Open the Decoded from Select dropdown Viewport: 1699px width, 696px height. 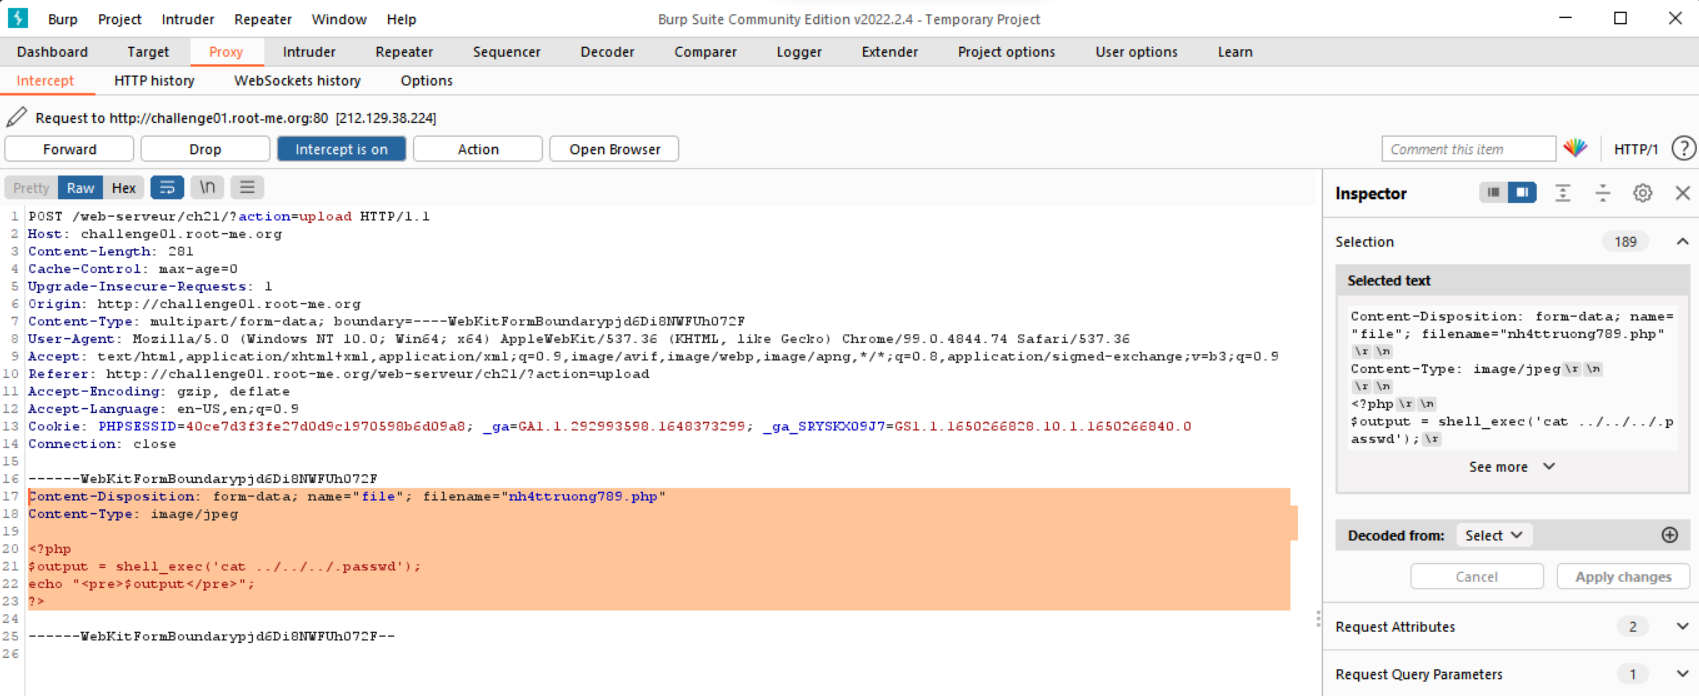[x=1494, y=535]
